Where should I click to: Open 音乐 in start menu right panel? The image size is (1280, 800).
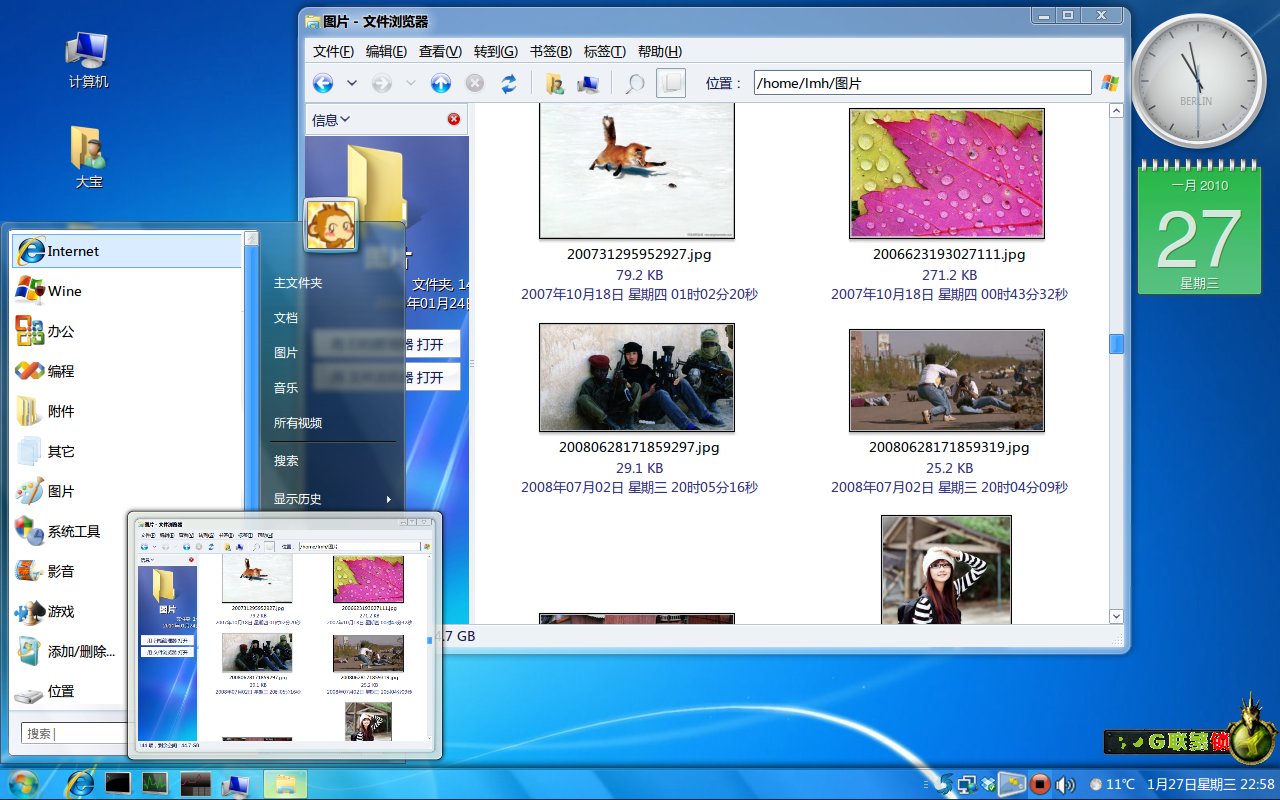point(286,388)
